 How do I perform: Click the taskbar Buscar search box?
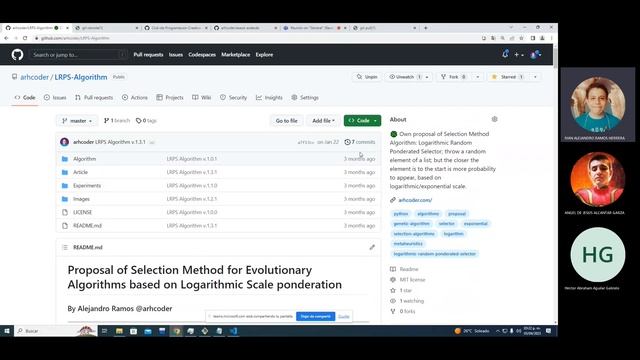(x=56, y=331)
